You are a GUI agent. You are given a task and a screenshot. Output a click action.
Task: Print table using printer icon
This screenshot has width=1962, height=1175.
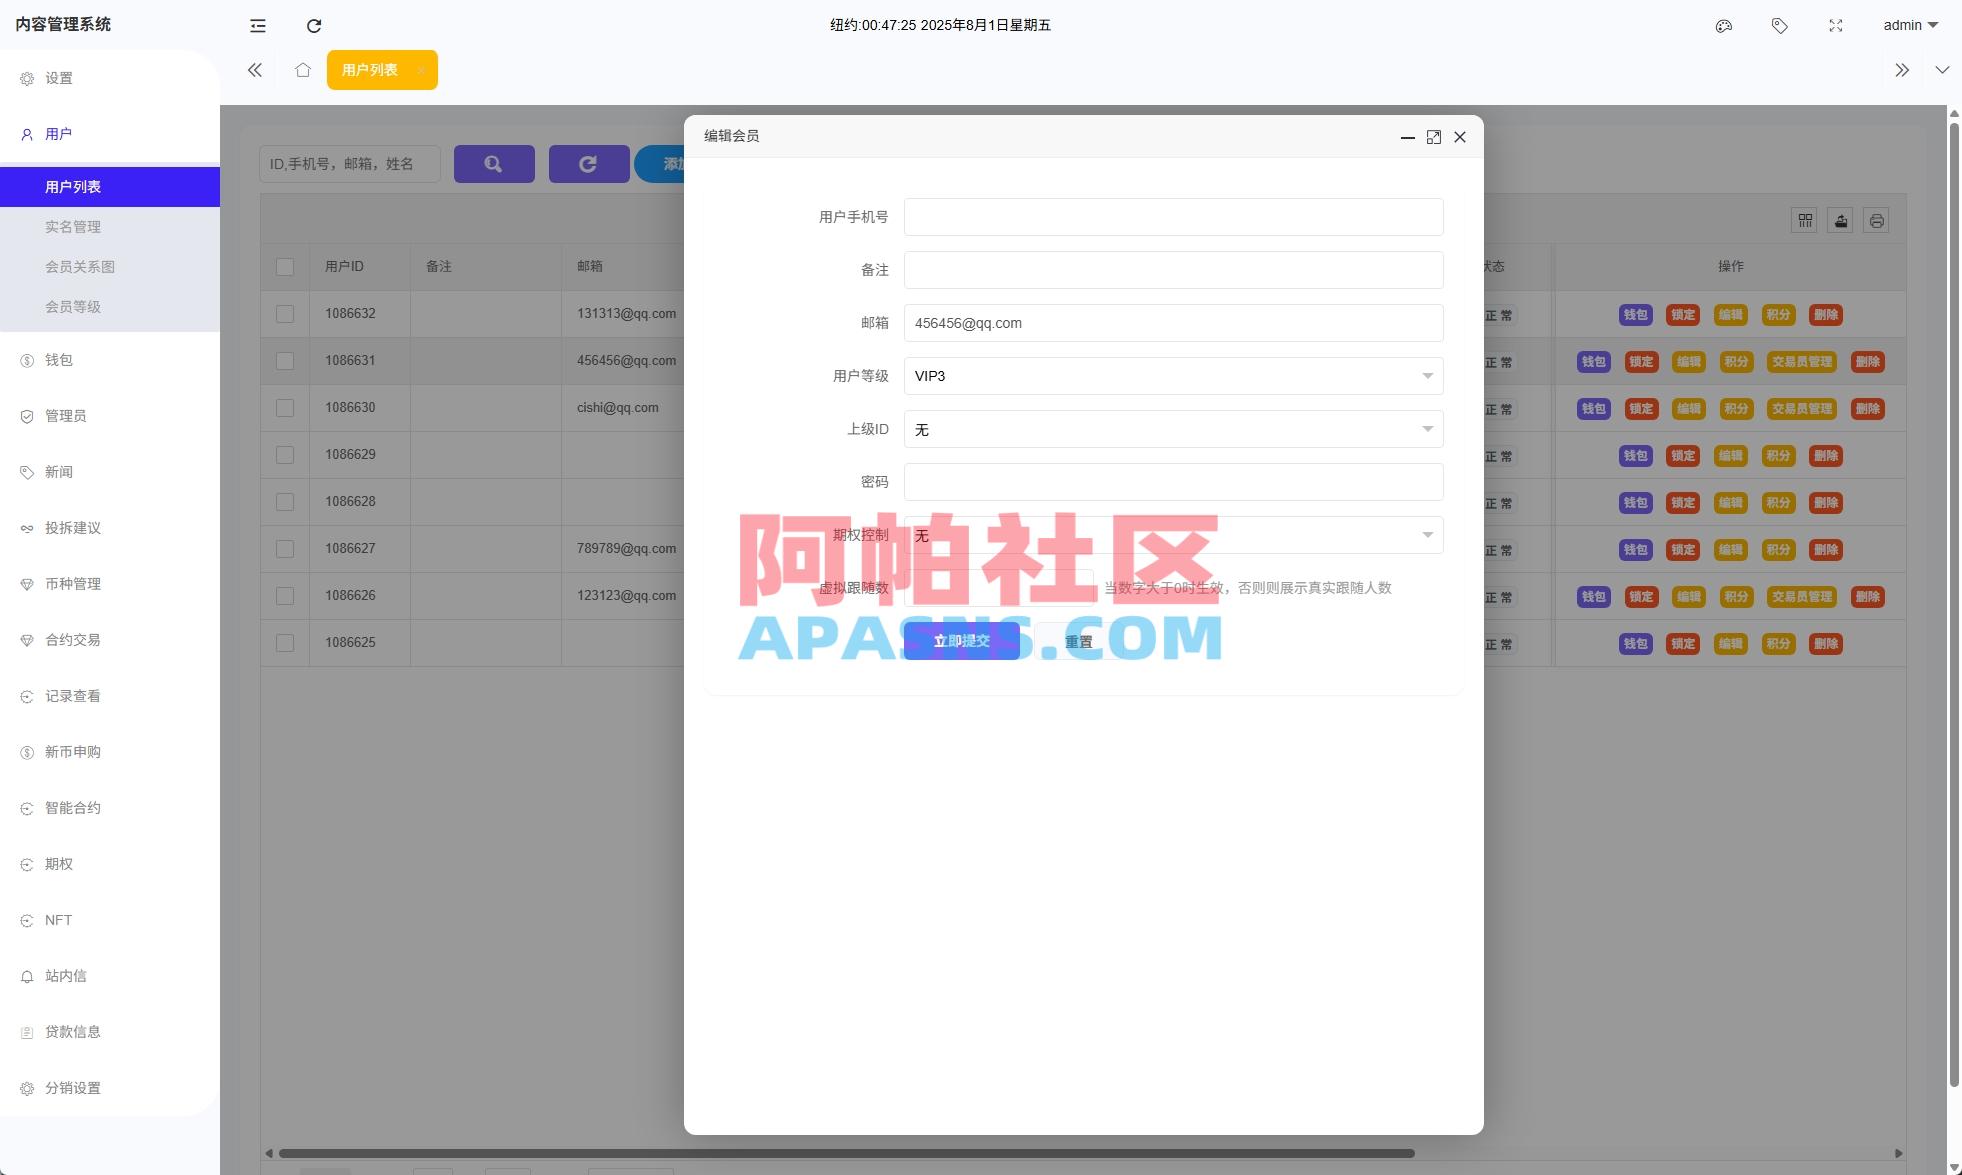(1877, 221)
